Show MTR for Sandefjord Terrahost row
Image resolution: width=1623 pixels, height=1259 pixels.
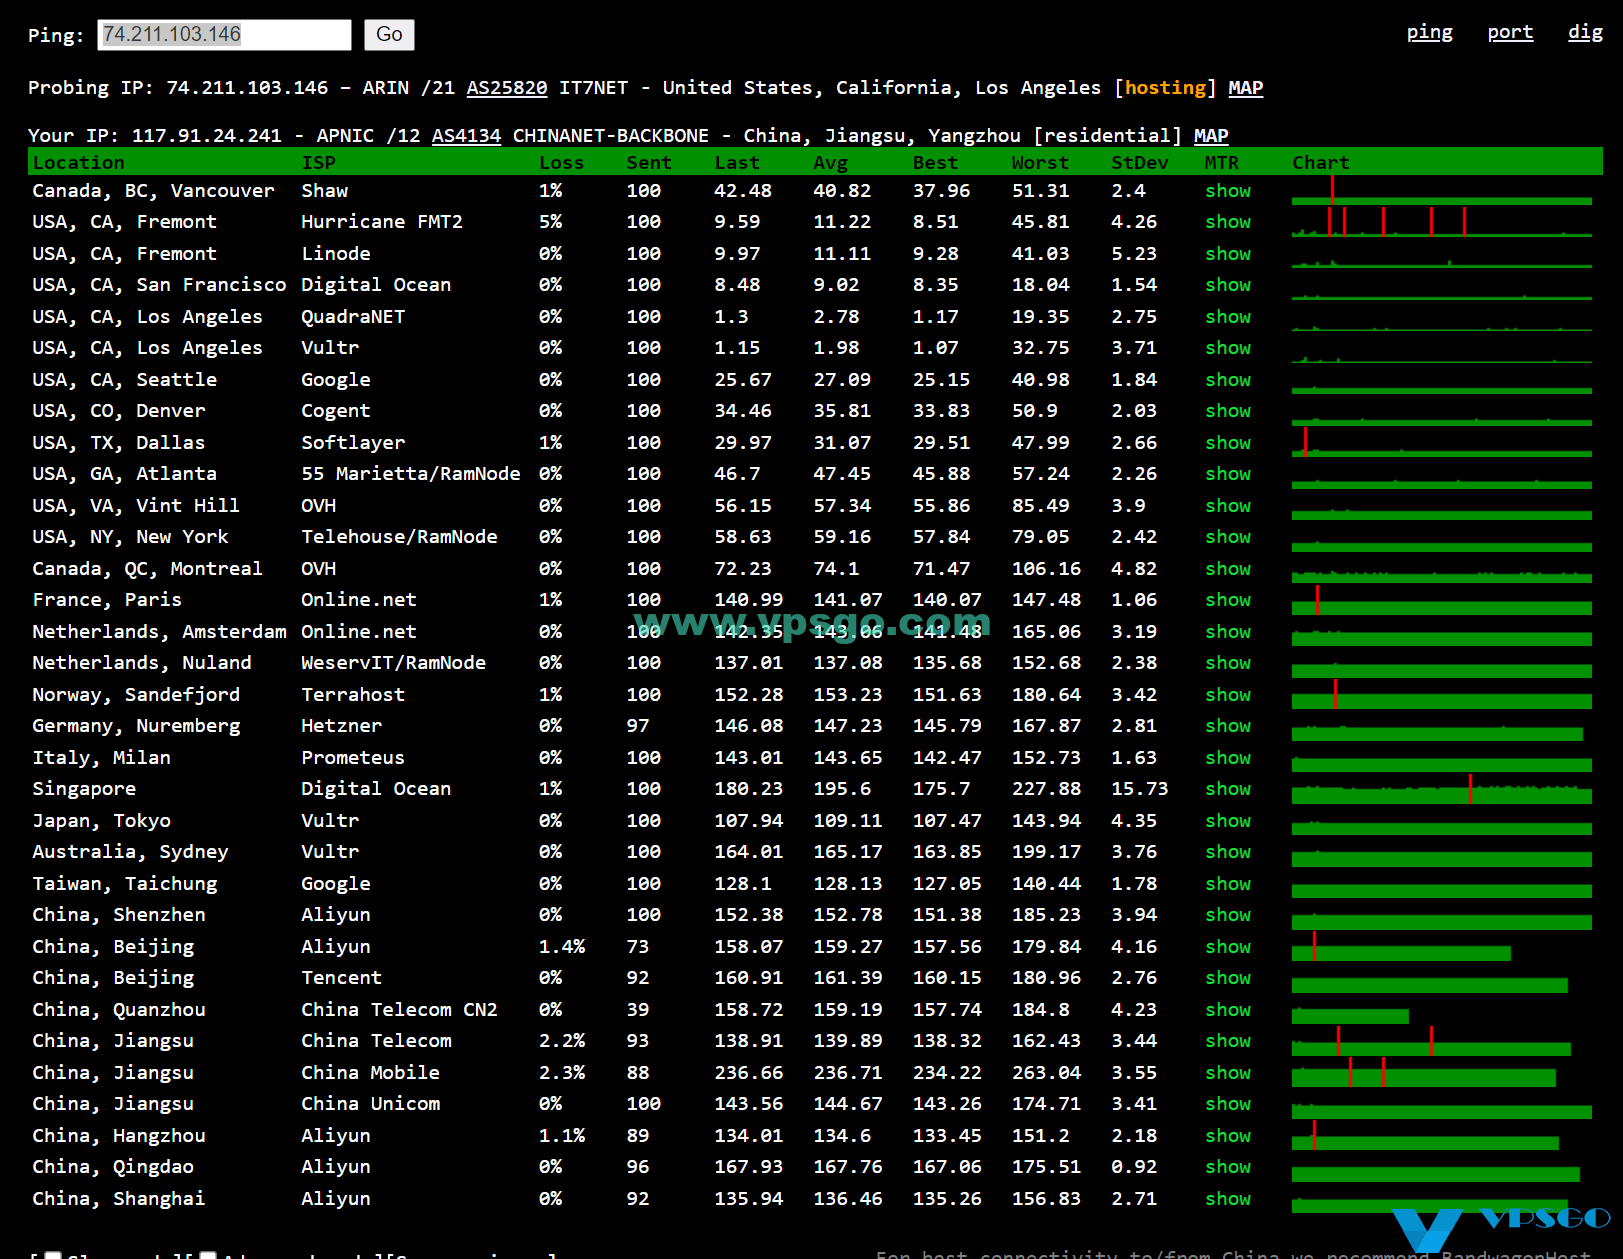point(1228,695)
